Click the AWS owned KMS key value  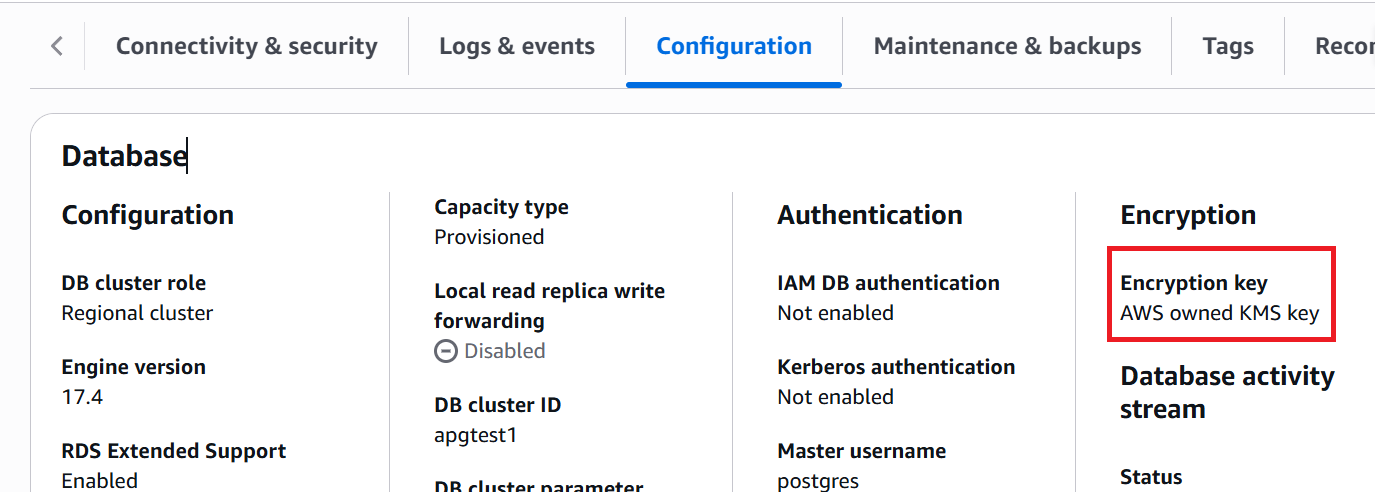pyautogui.click(x=1219, y=313)
